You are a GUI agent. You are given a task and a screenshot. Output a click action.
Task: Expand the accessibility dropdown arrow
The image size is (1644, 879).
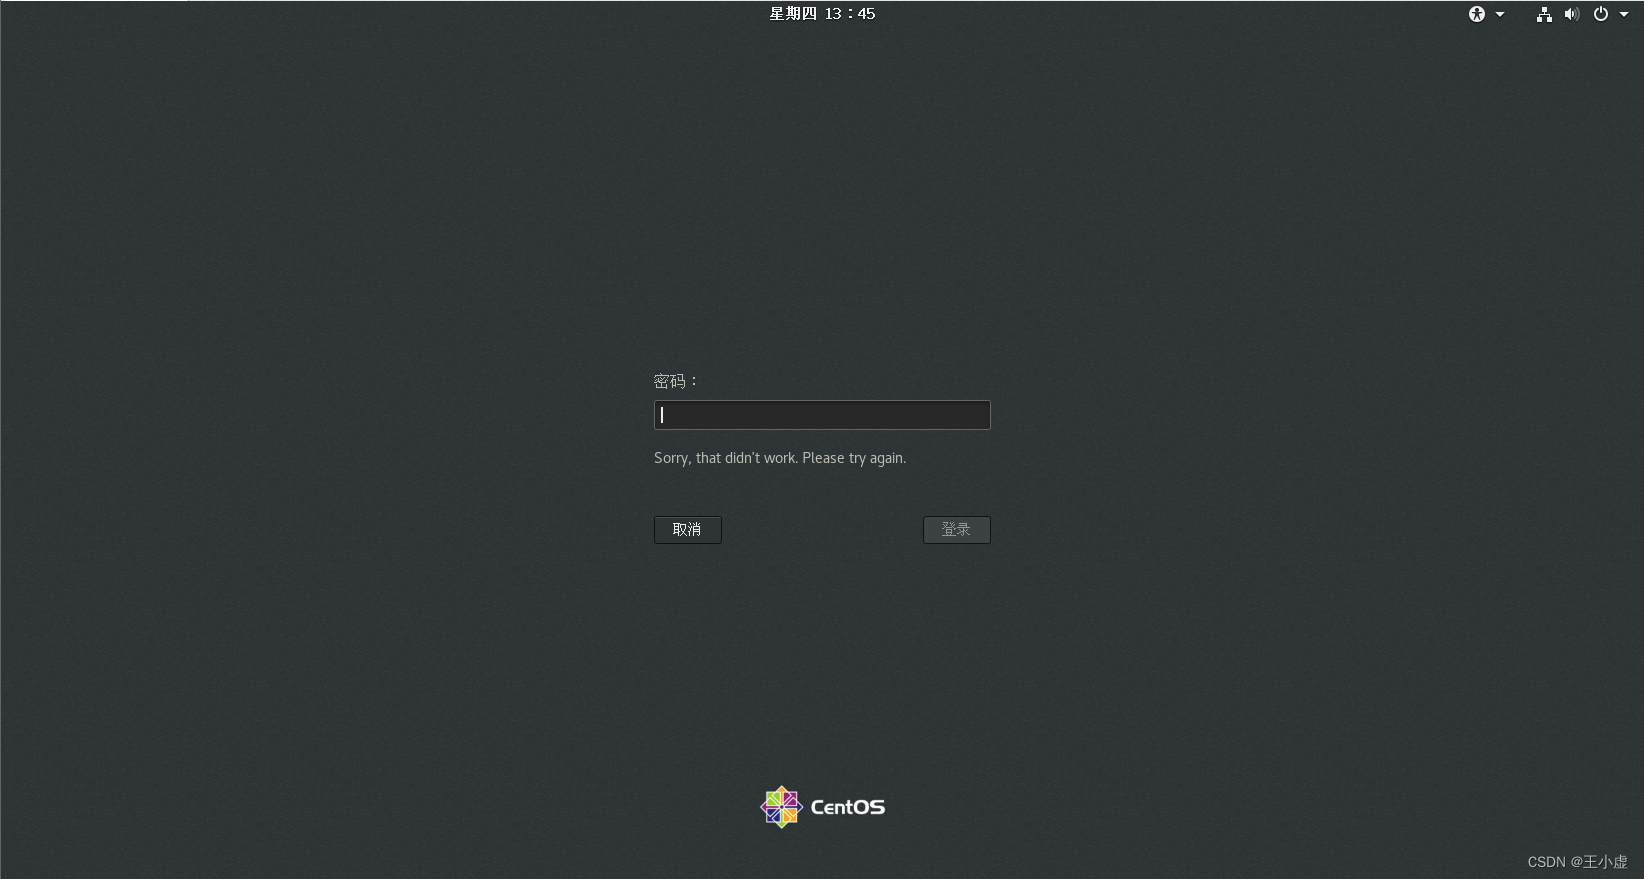[1500, 14]
